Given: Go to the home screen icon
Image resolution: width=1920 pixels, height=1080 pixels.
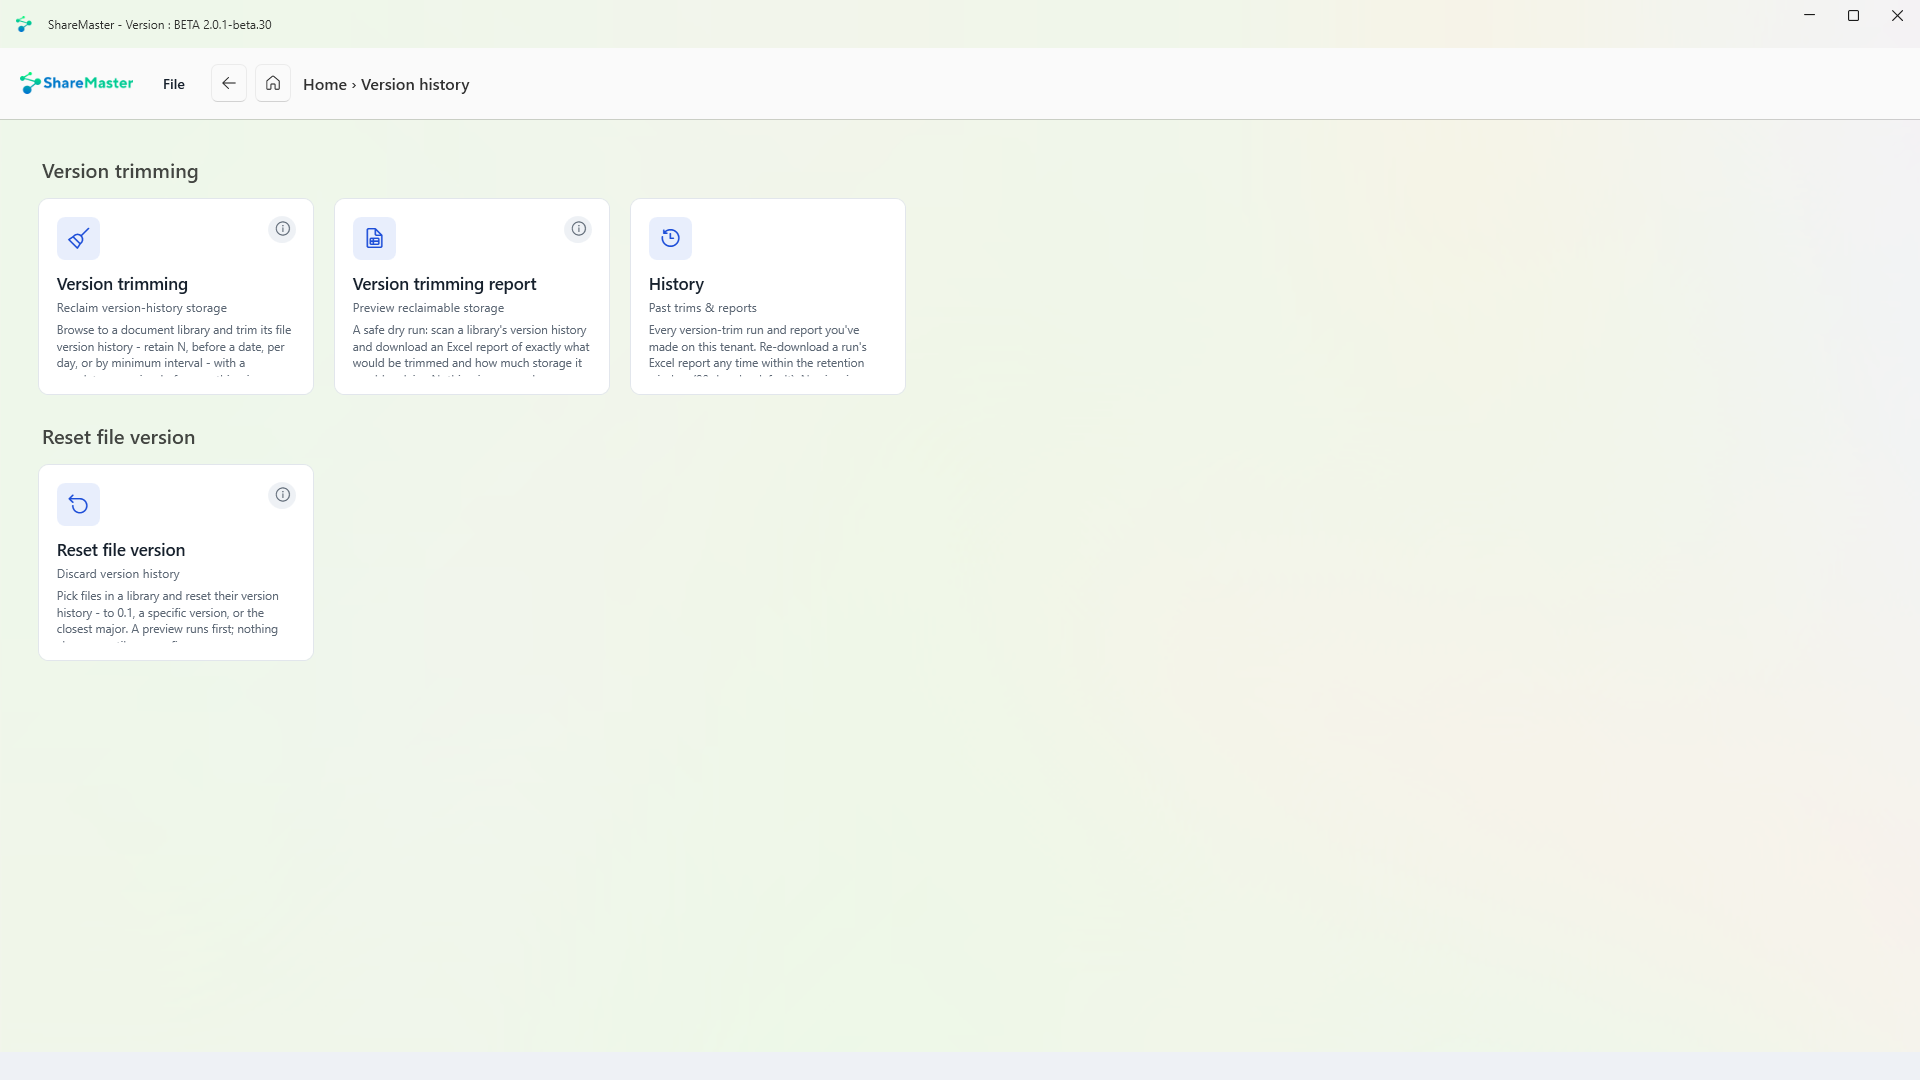Looking at the screenshot, I should click(272, 84).
